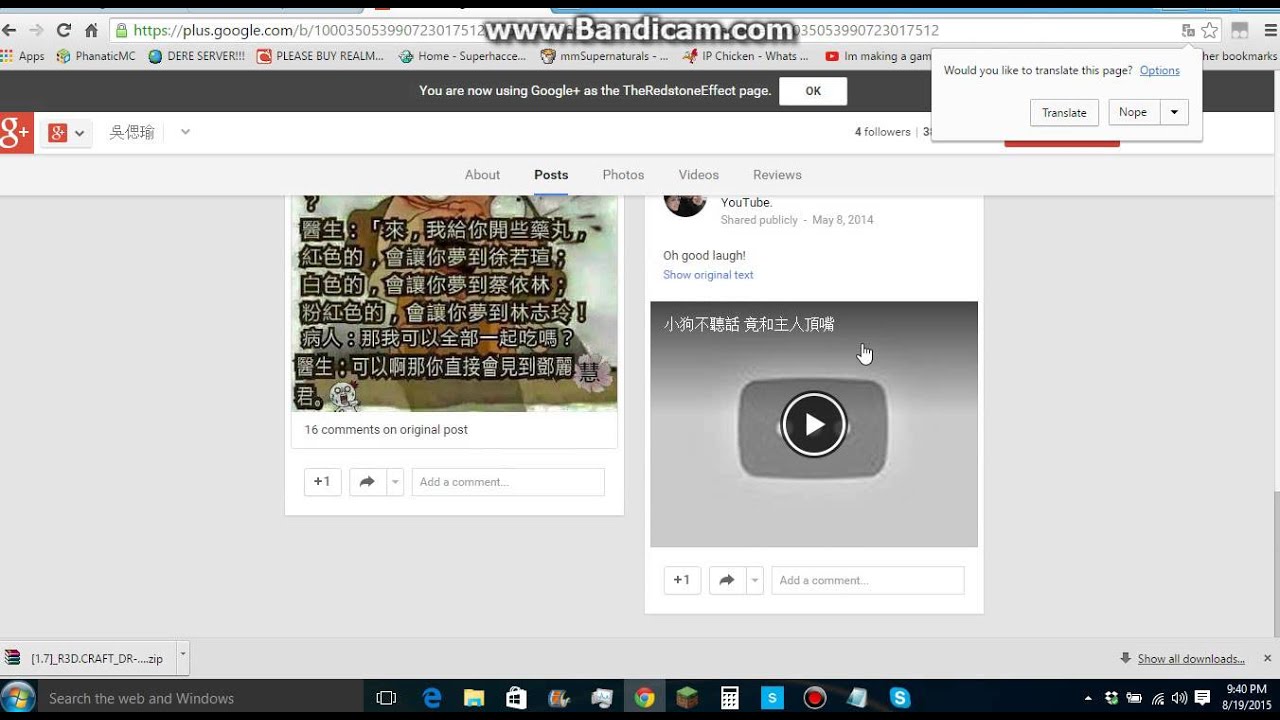The image size is (1280, 720).
Task: +1 the left image post
Action: coord(322,482)
